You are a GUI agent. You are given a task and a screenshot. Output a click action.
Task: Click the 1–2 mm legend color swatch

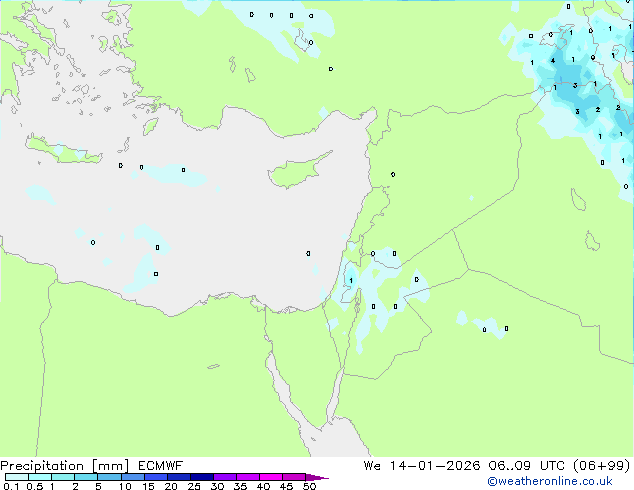coord(63,477)
